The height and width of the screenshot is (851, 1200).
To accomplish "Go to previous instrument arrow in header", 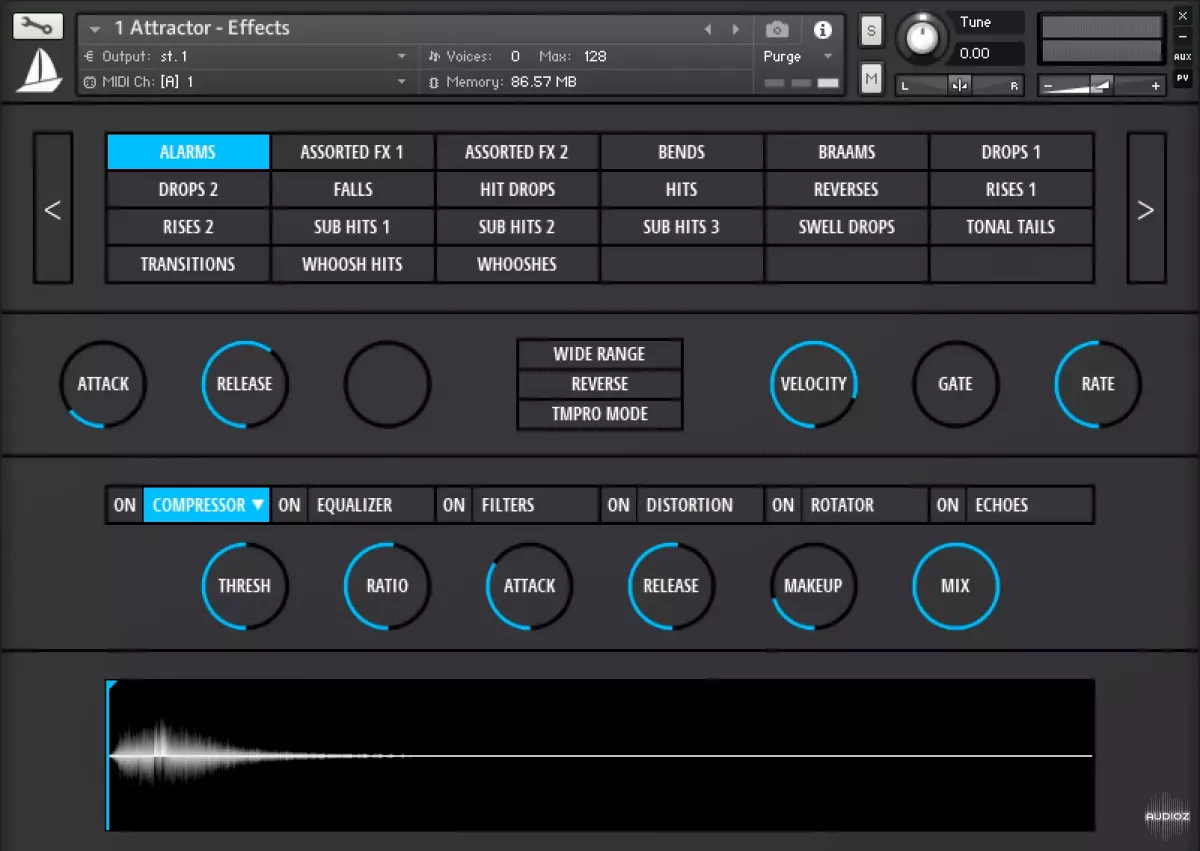I will tap(708, 29).
